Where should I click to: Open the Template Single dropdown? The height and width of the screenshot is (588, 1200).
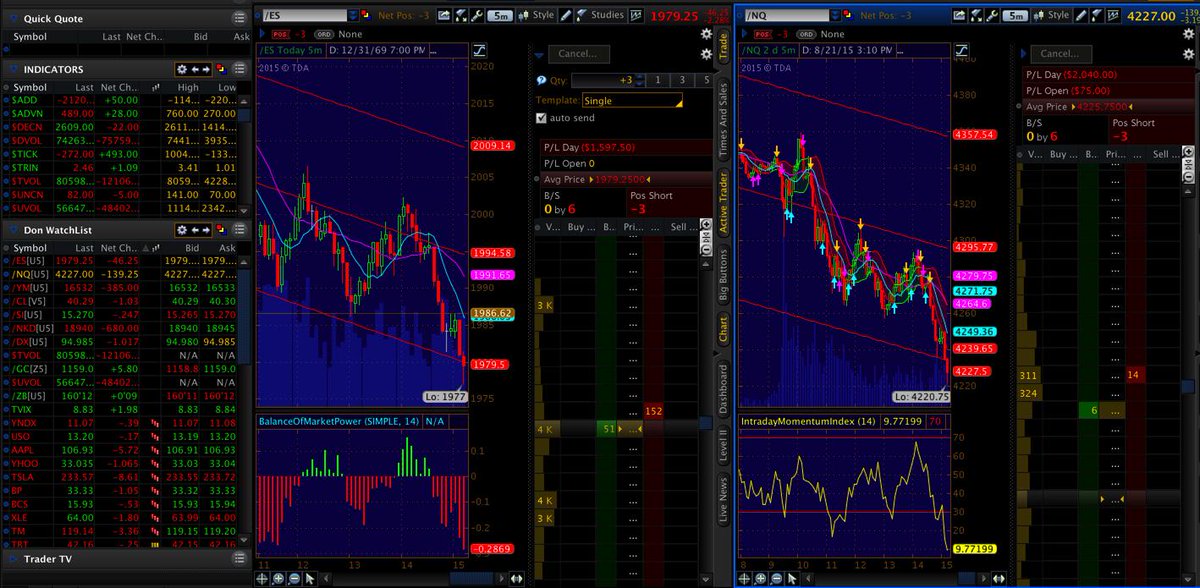(632, 100)
